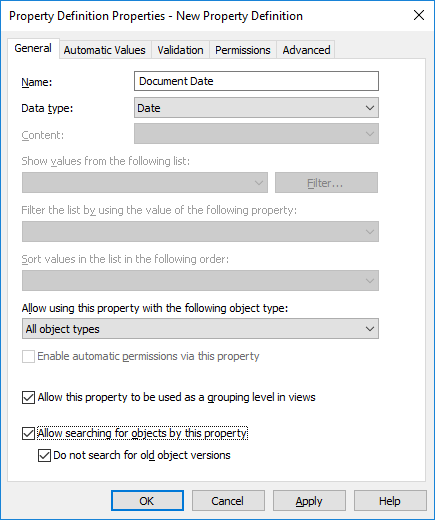Select the Advanced tab
The height and width of the screenshot is (520, 435).
[x=306, y=50]
